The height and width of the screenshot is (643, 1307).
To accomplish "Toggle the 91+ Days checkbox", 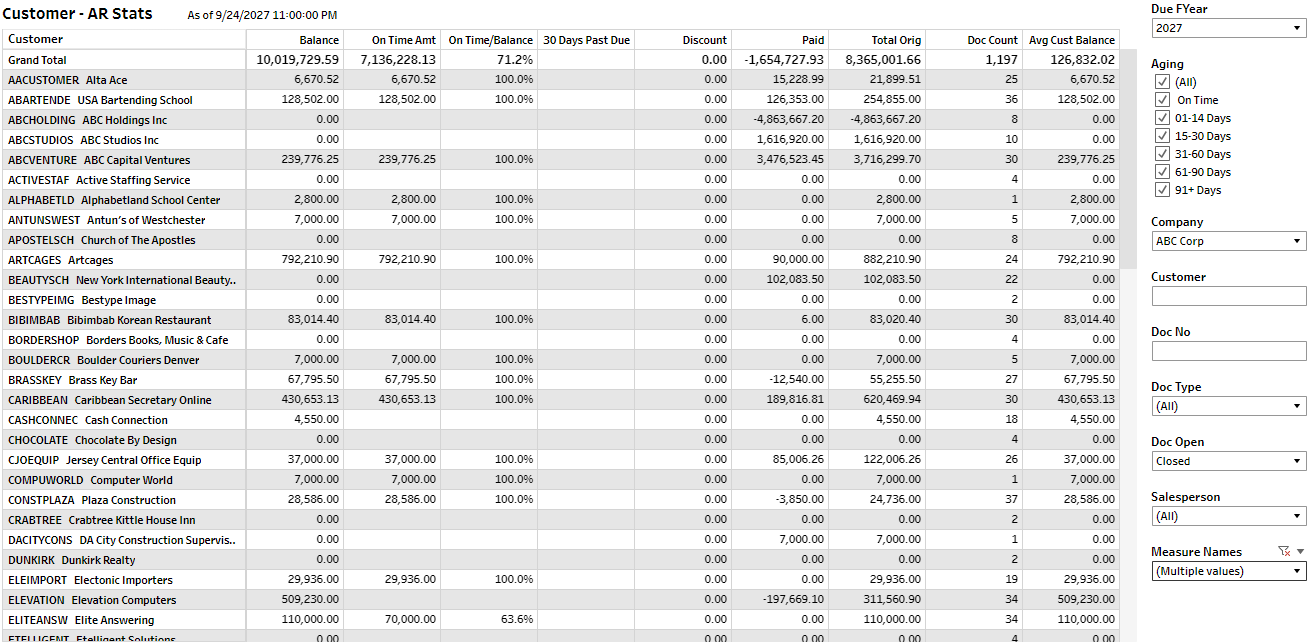I will [x=1162, y=190].
